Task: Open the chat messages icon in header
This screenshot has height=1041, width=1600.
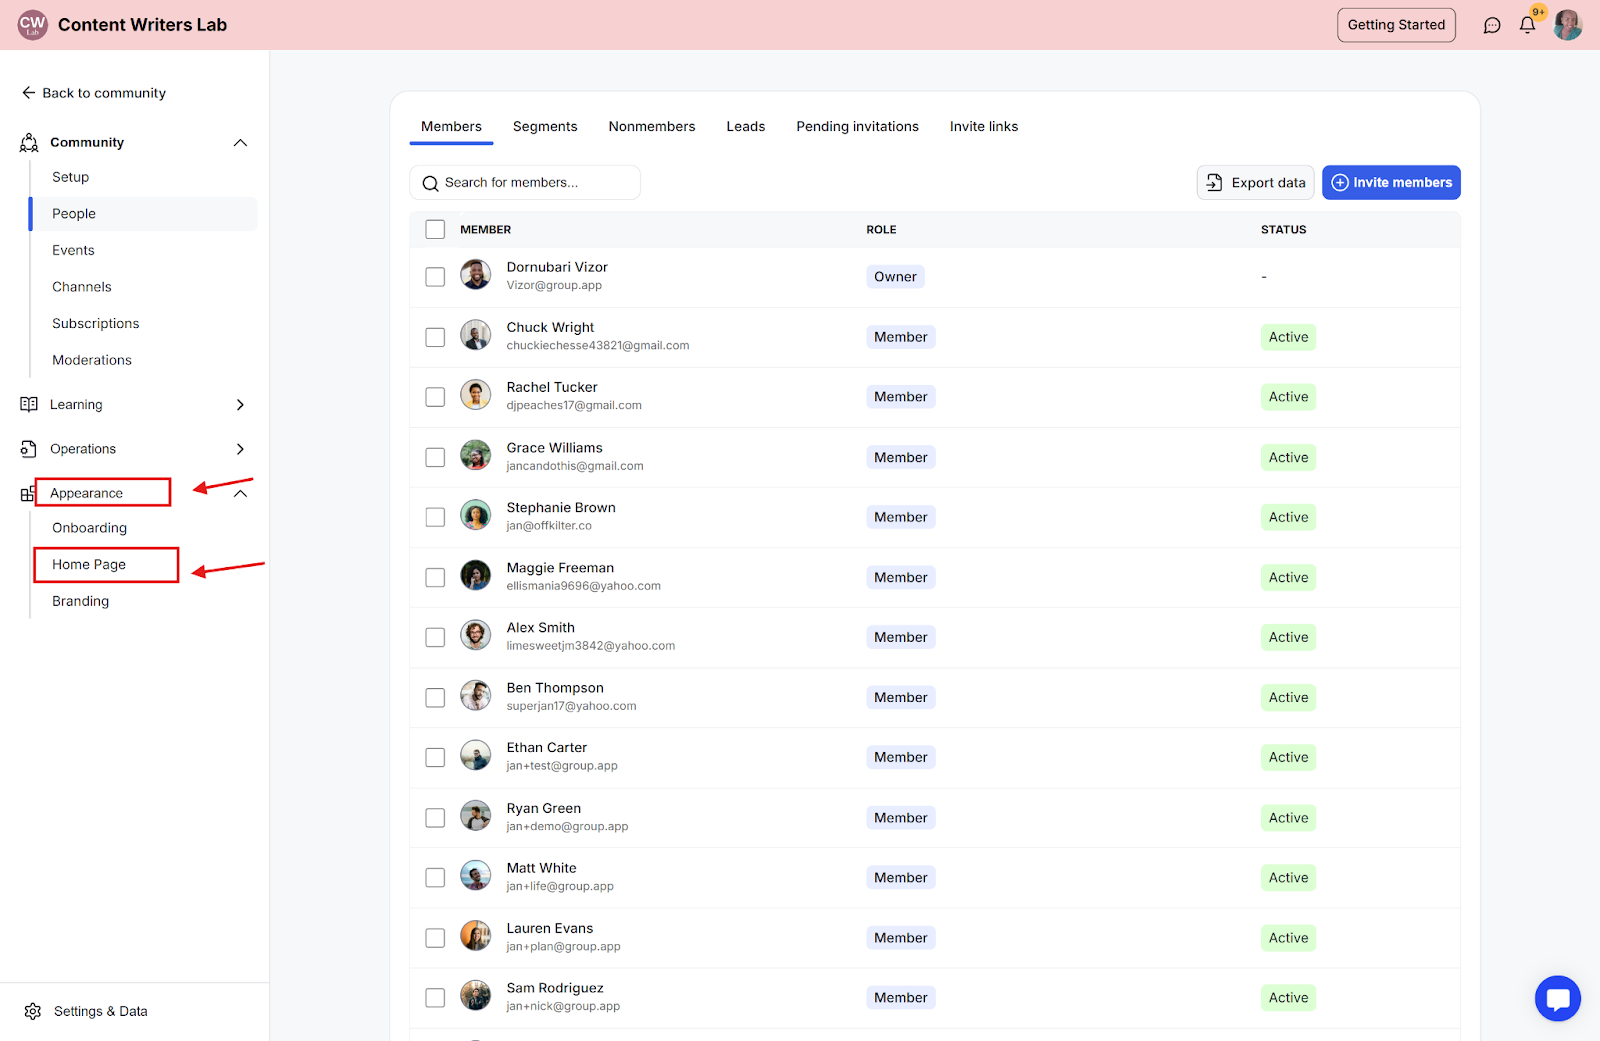Action: click(1492, 25)
